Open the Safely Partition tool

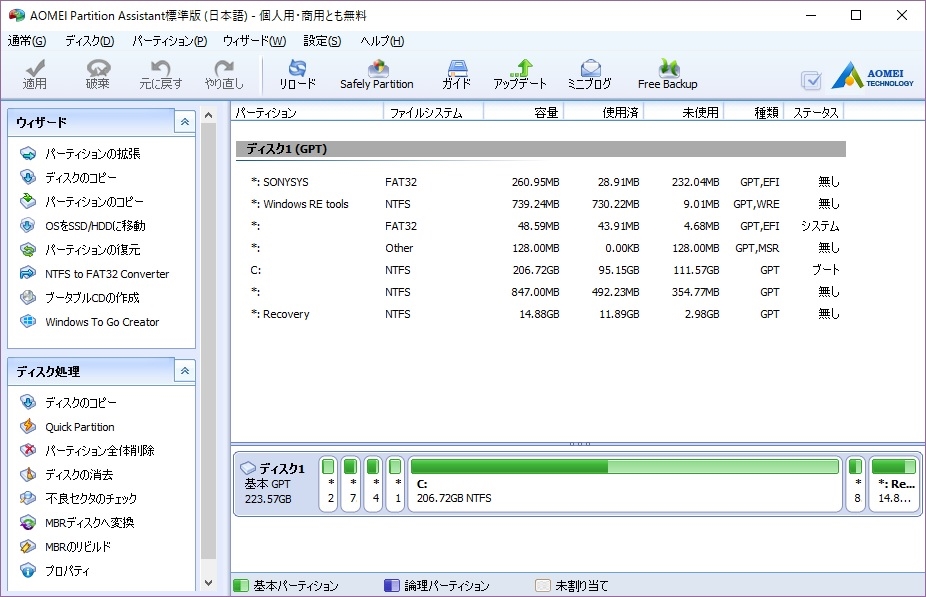(377, 74)
